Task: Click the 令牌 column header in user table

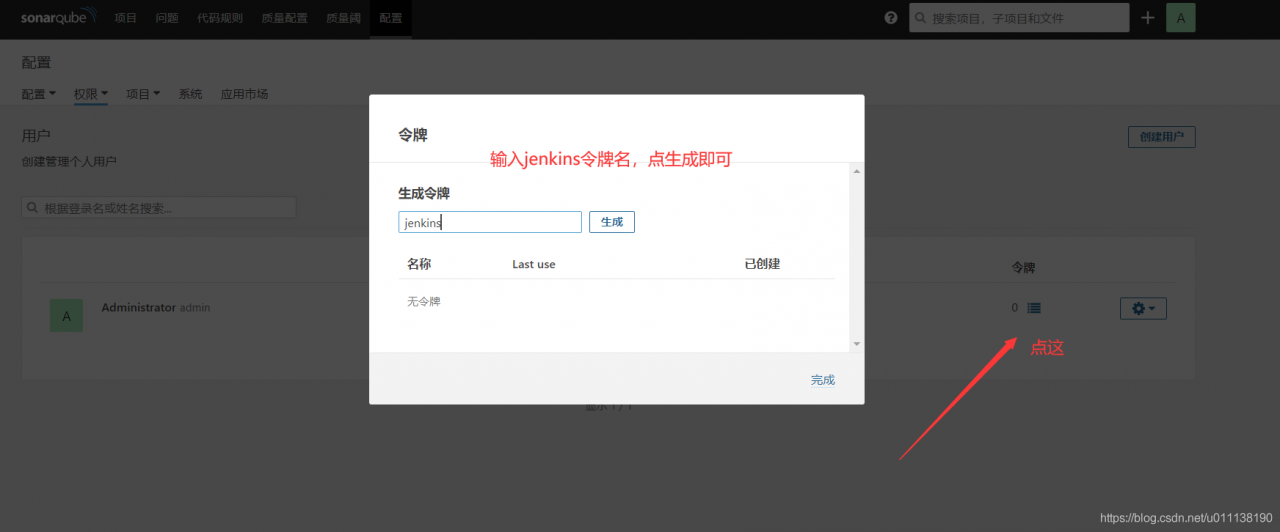Action: (1023, 268)
